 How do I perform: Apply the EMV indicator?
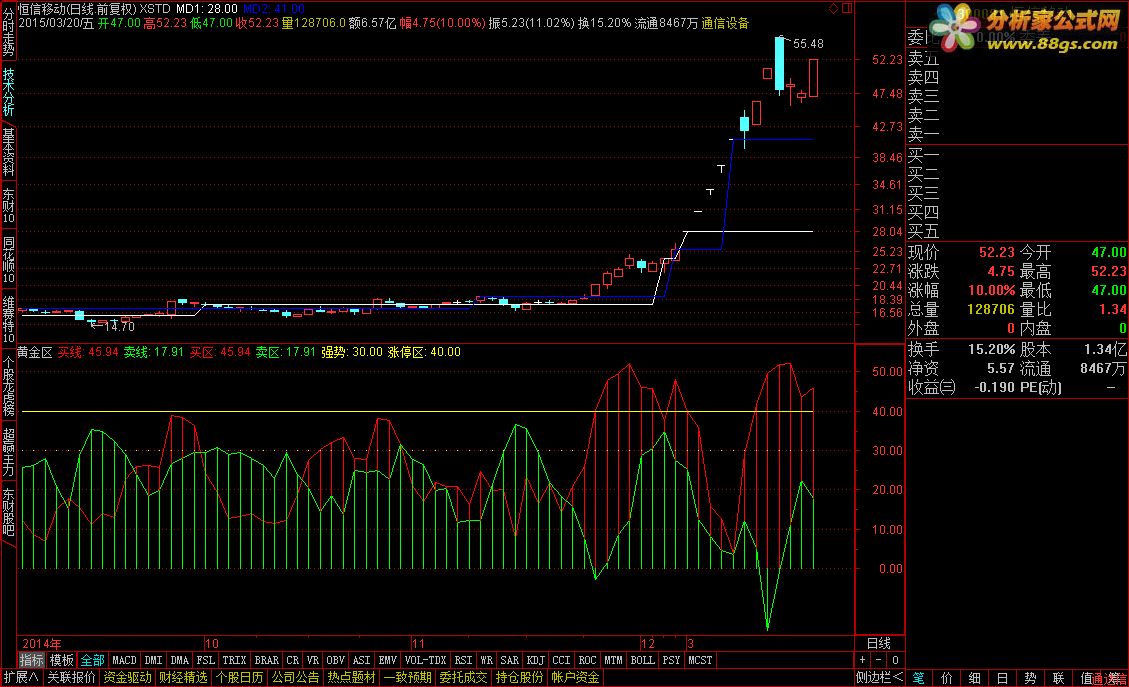click(387, 660)
